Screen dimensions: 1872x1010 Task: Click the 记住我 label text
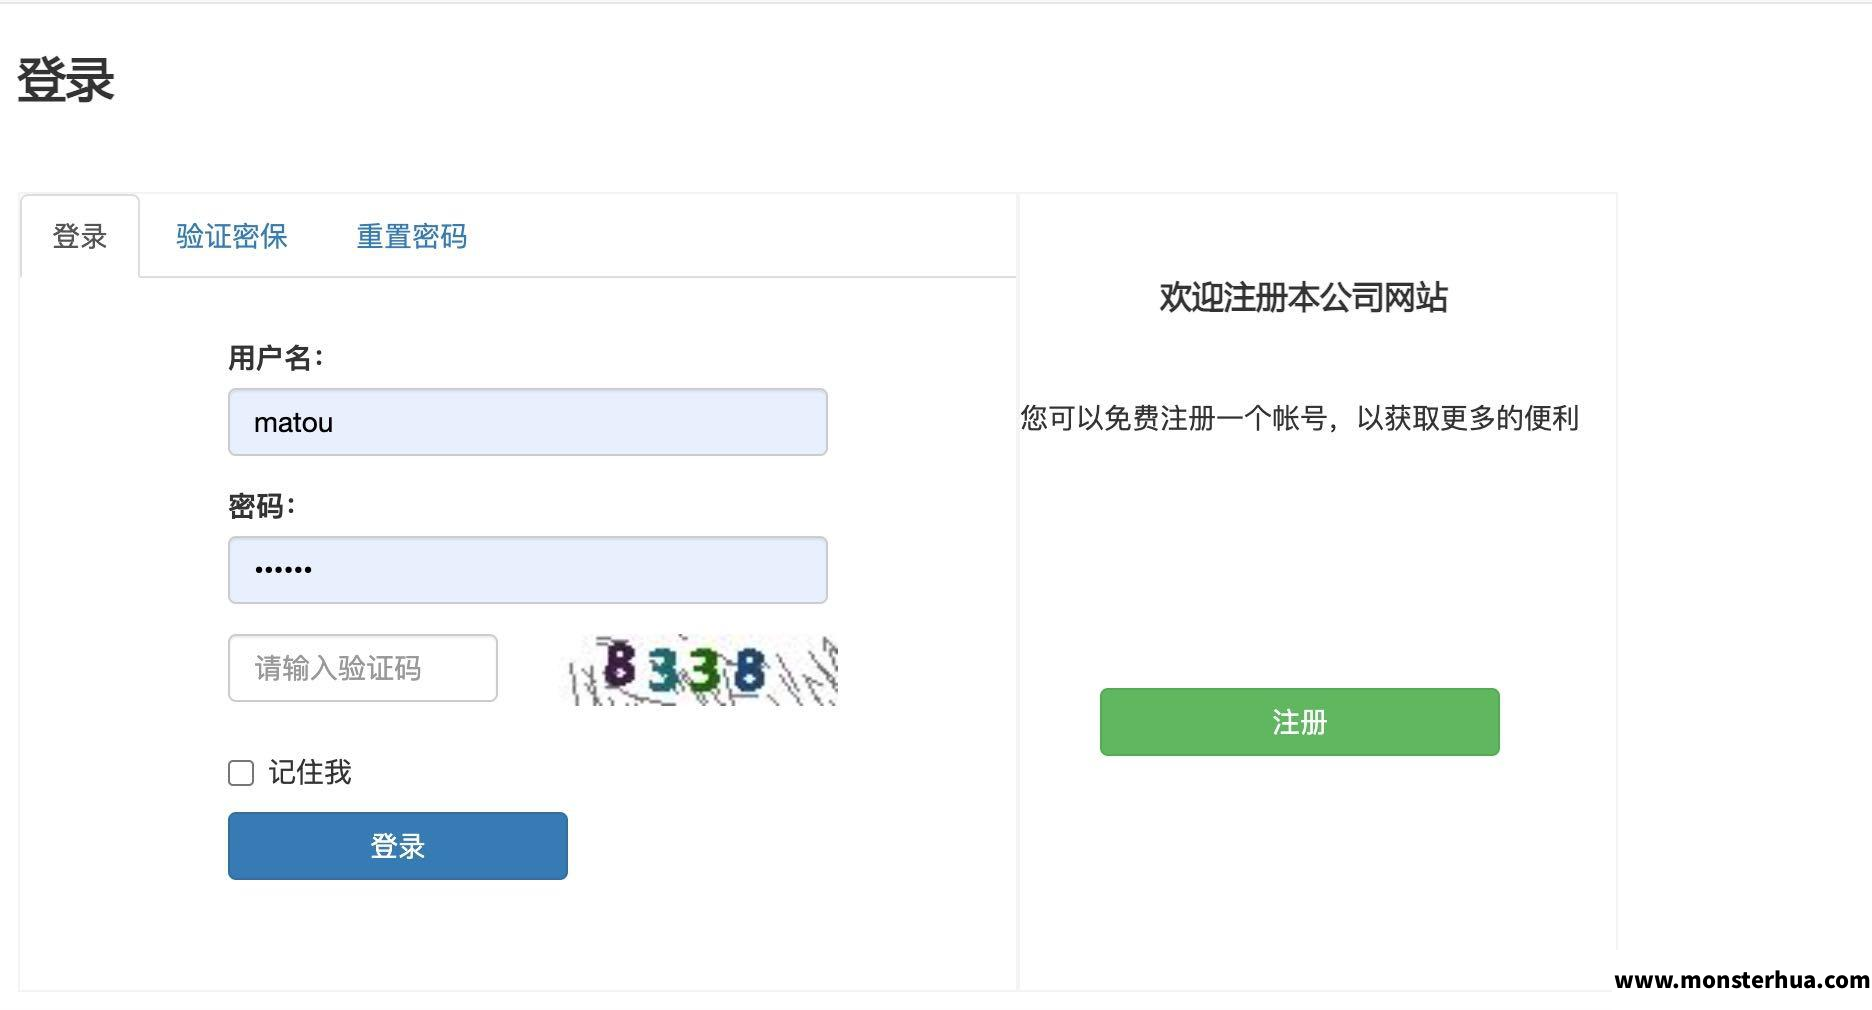(310, 772)
